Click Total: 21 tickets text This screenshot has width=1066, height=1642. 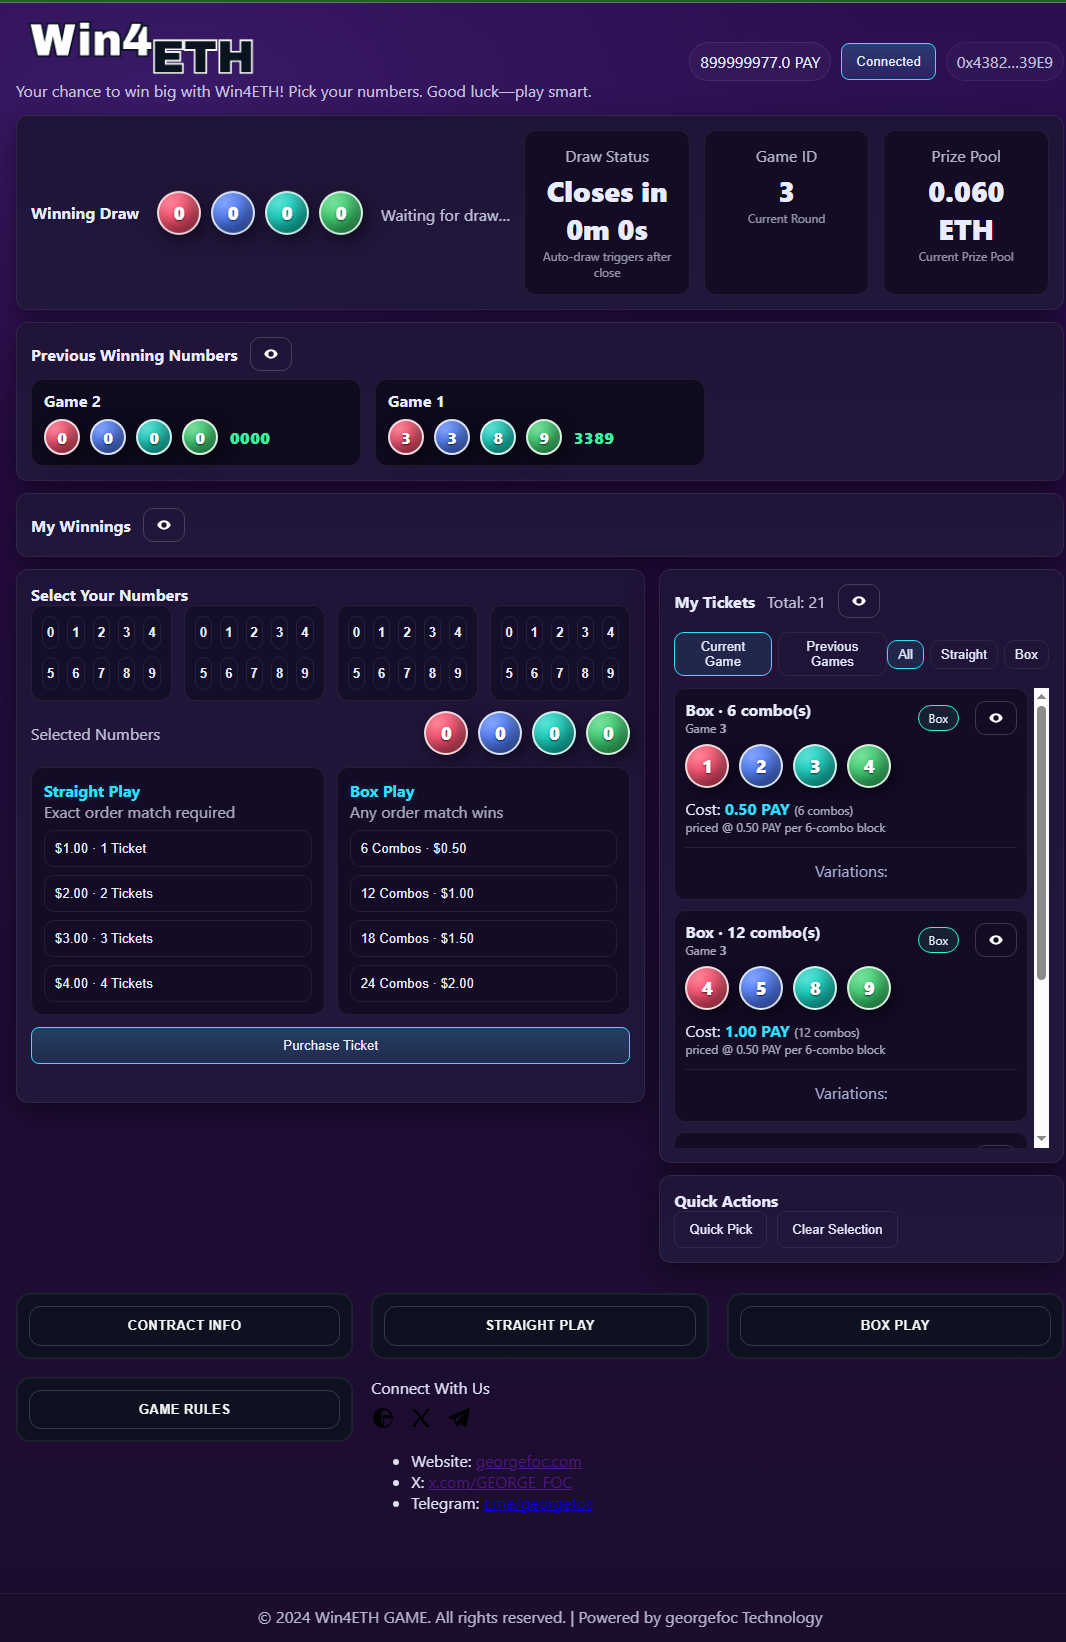[x=796, y=602]
